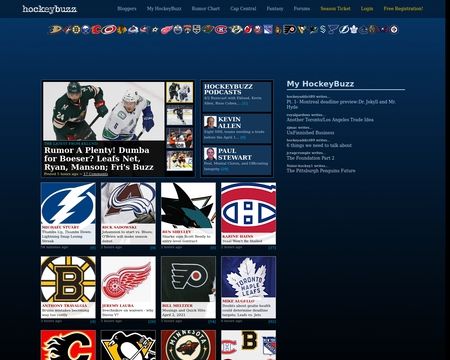Open the Philadelphia Flyers logo in team bar

point(289,30)
